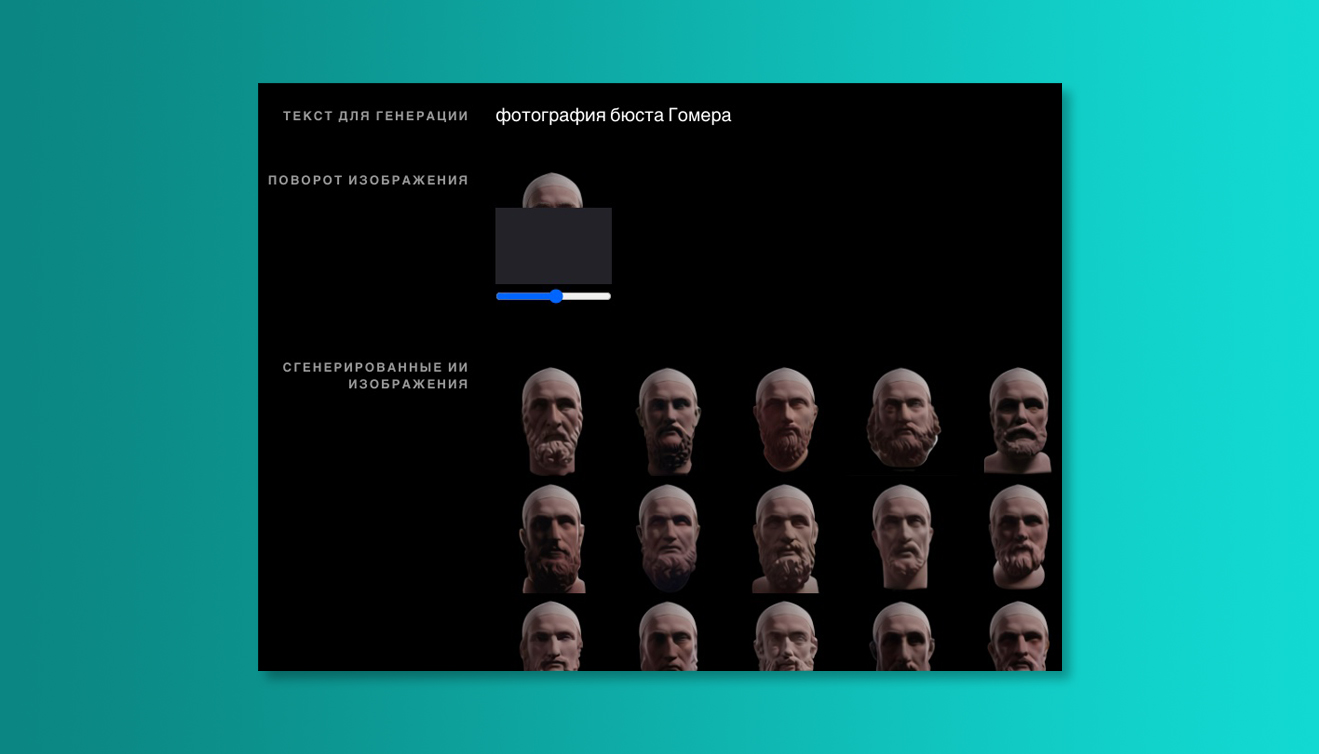
Task: Choose first bust thumbnail in the bottom row
Action: (x=552, y=637)
